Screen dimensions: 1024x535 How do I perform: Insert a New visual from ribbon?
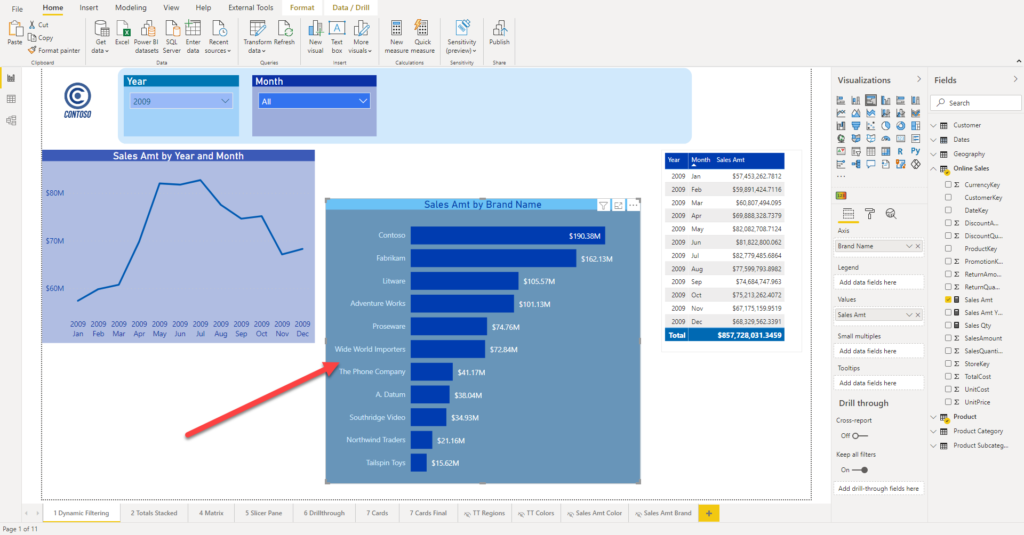coord(315,37)
